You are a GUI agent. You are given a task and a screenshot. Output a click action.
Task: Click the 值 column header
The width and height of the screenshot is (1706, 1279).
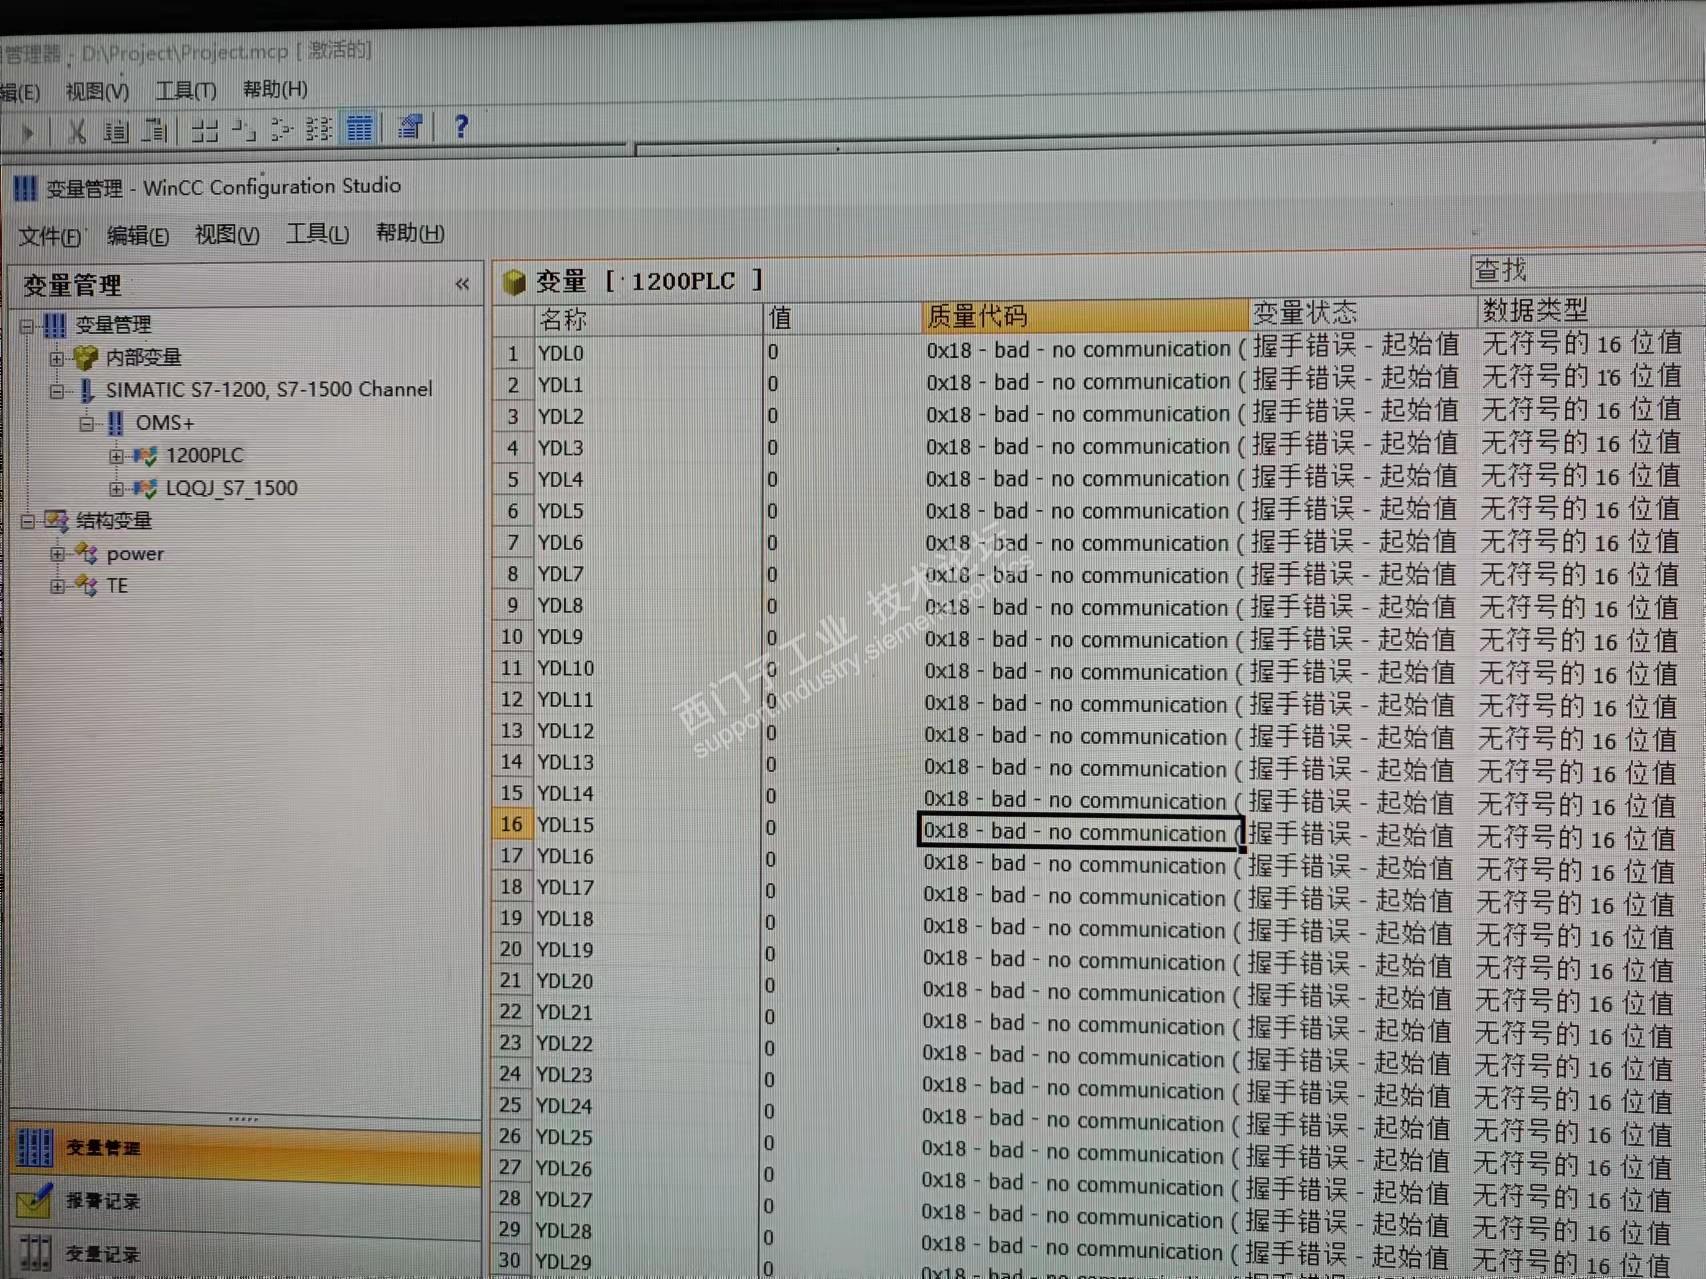(840, 318)
